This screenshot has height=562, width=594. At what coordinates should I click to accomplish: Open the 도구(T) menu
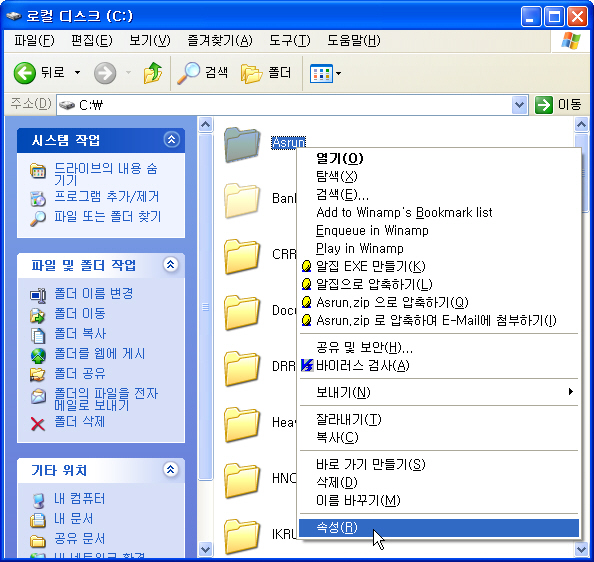click(x=290, y=41)
